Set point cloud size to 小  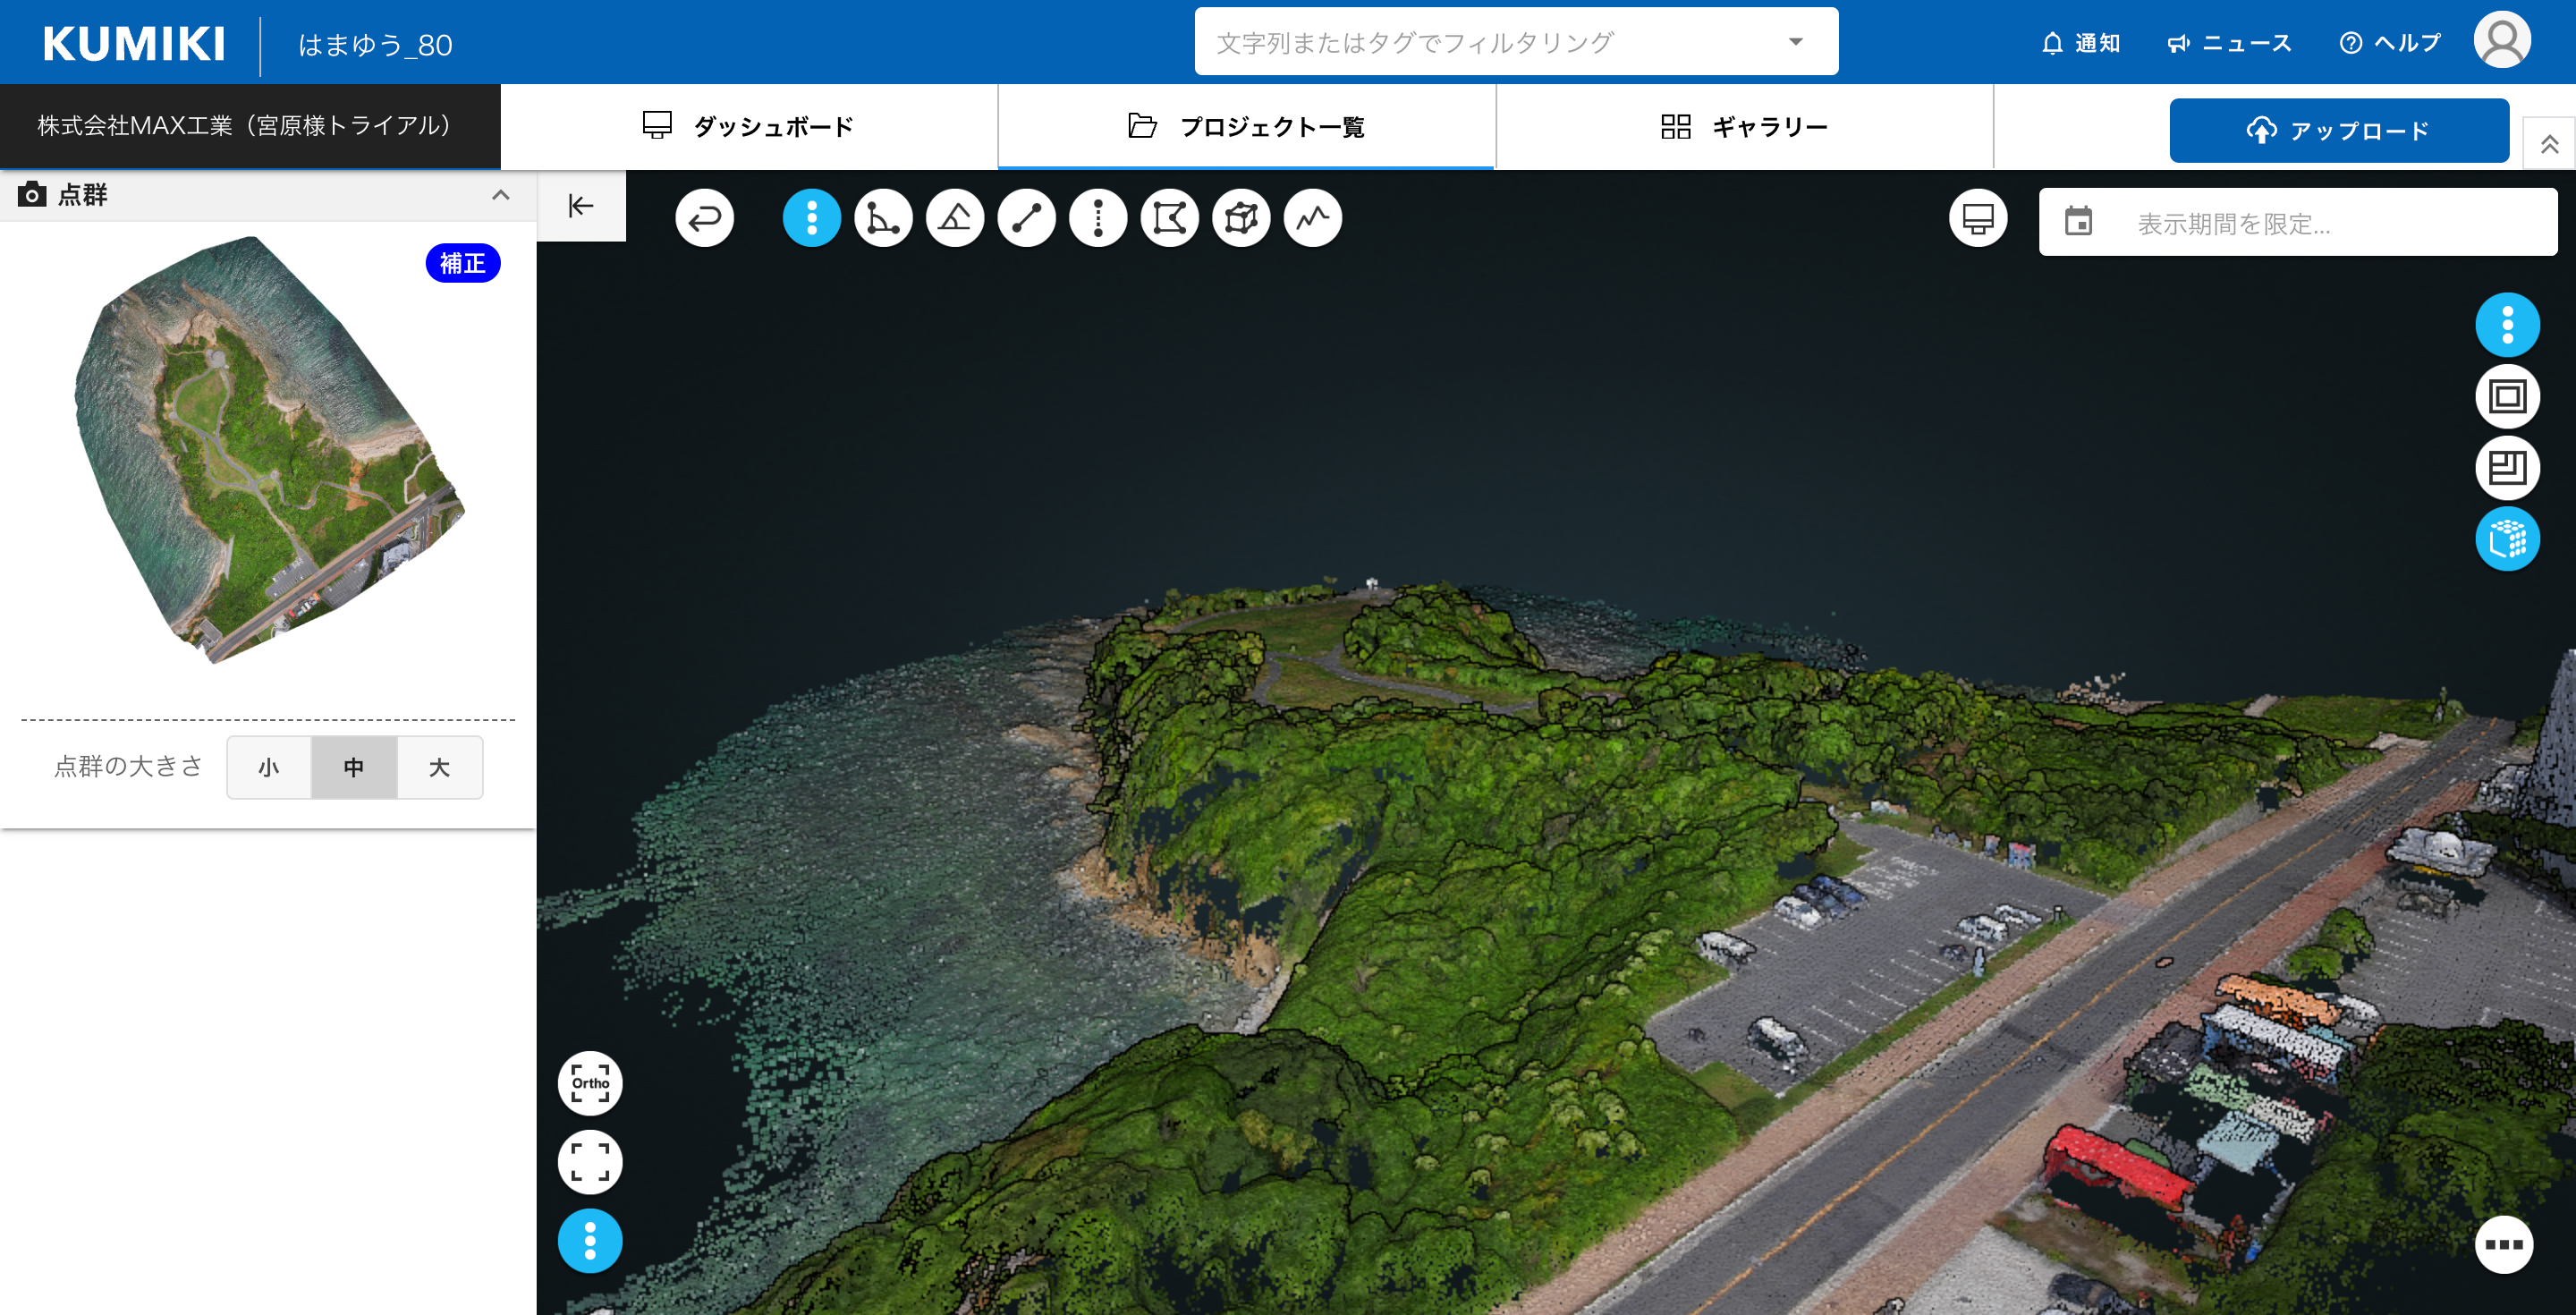pyautogui.click(x=269, y=767)
